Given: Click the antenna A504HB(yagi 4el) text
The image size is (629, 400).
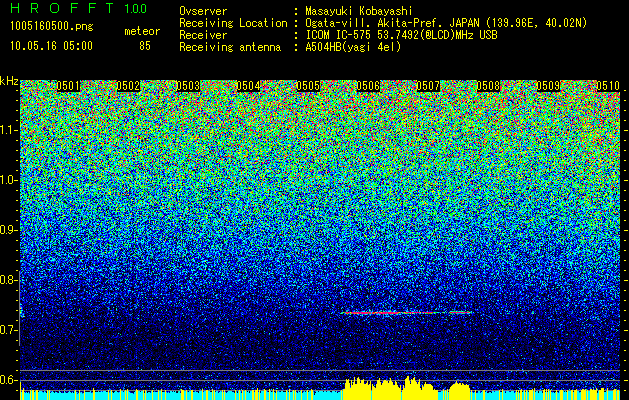Looking at the screenshot, I should (x=353, y=47).
